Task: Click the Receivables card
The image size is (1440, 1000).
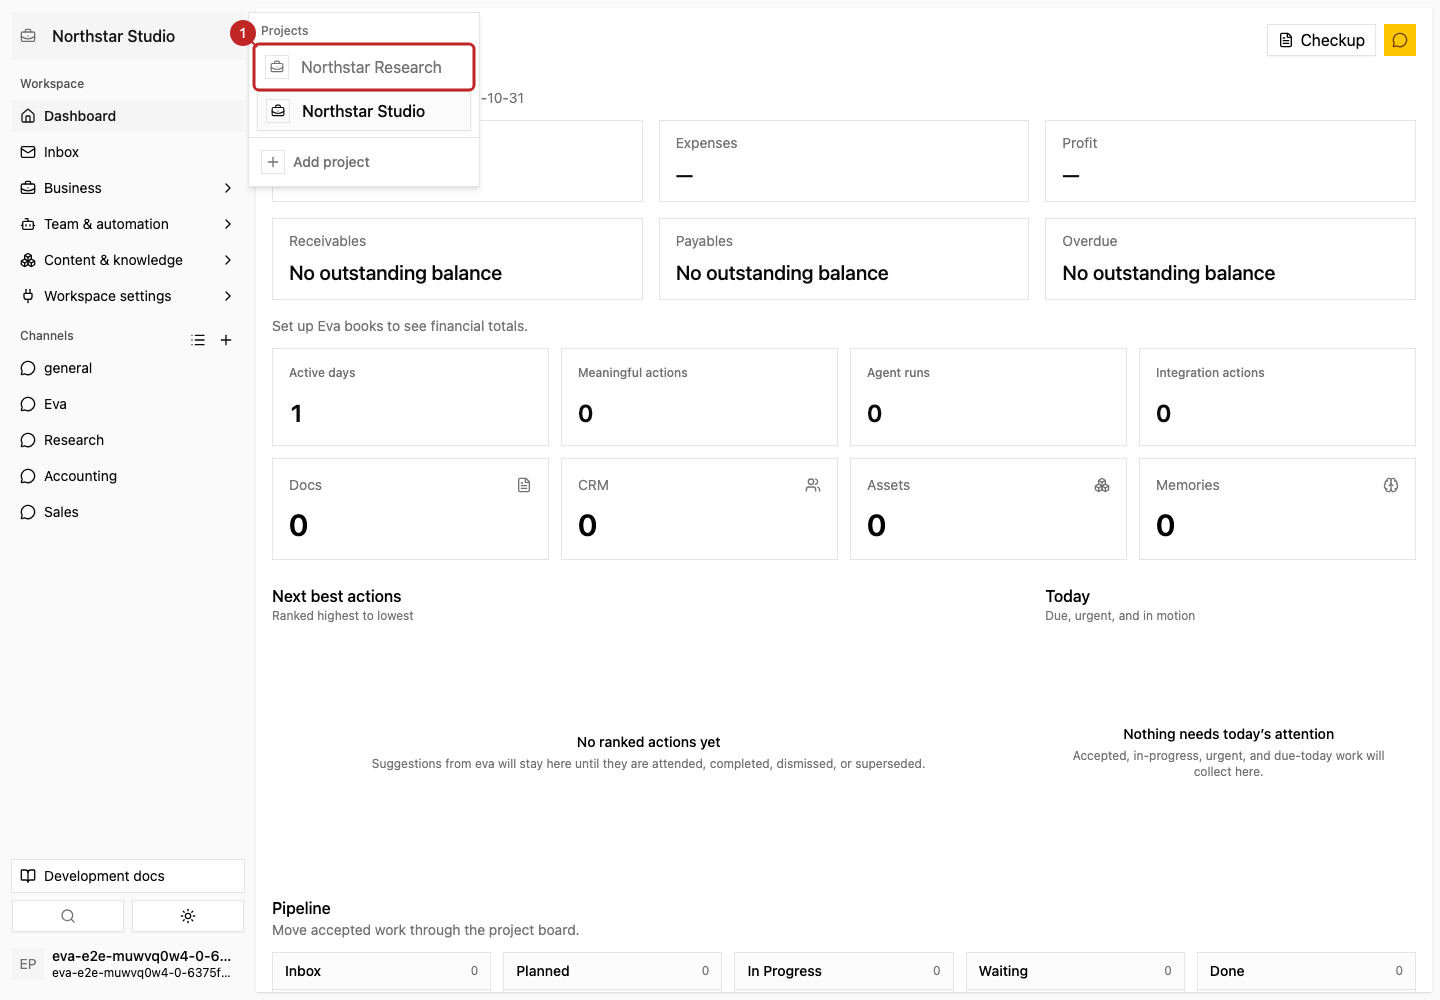Action: (x=457, y=259)
